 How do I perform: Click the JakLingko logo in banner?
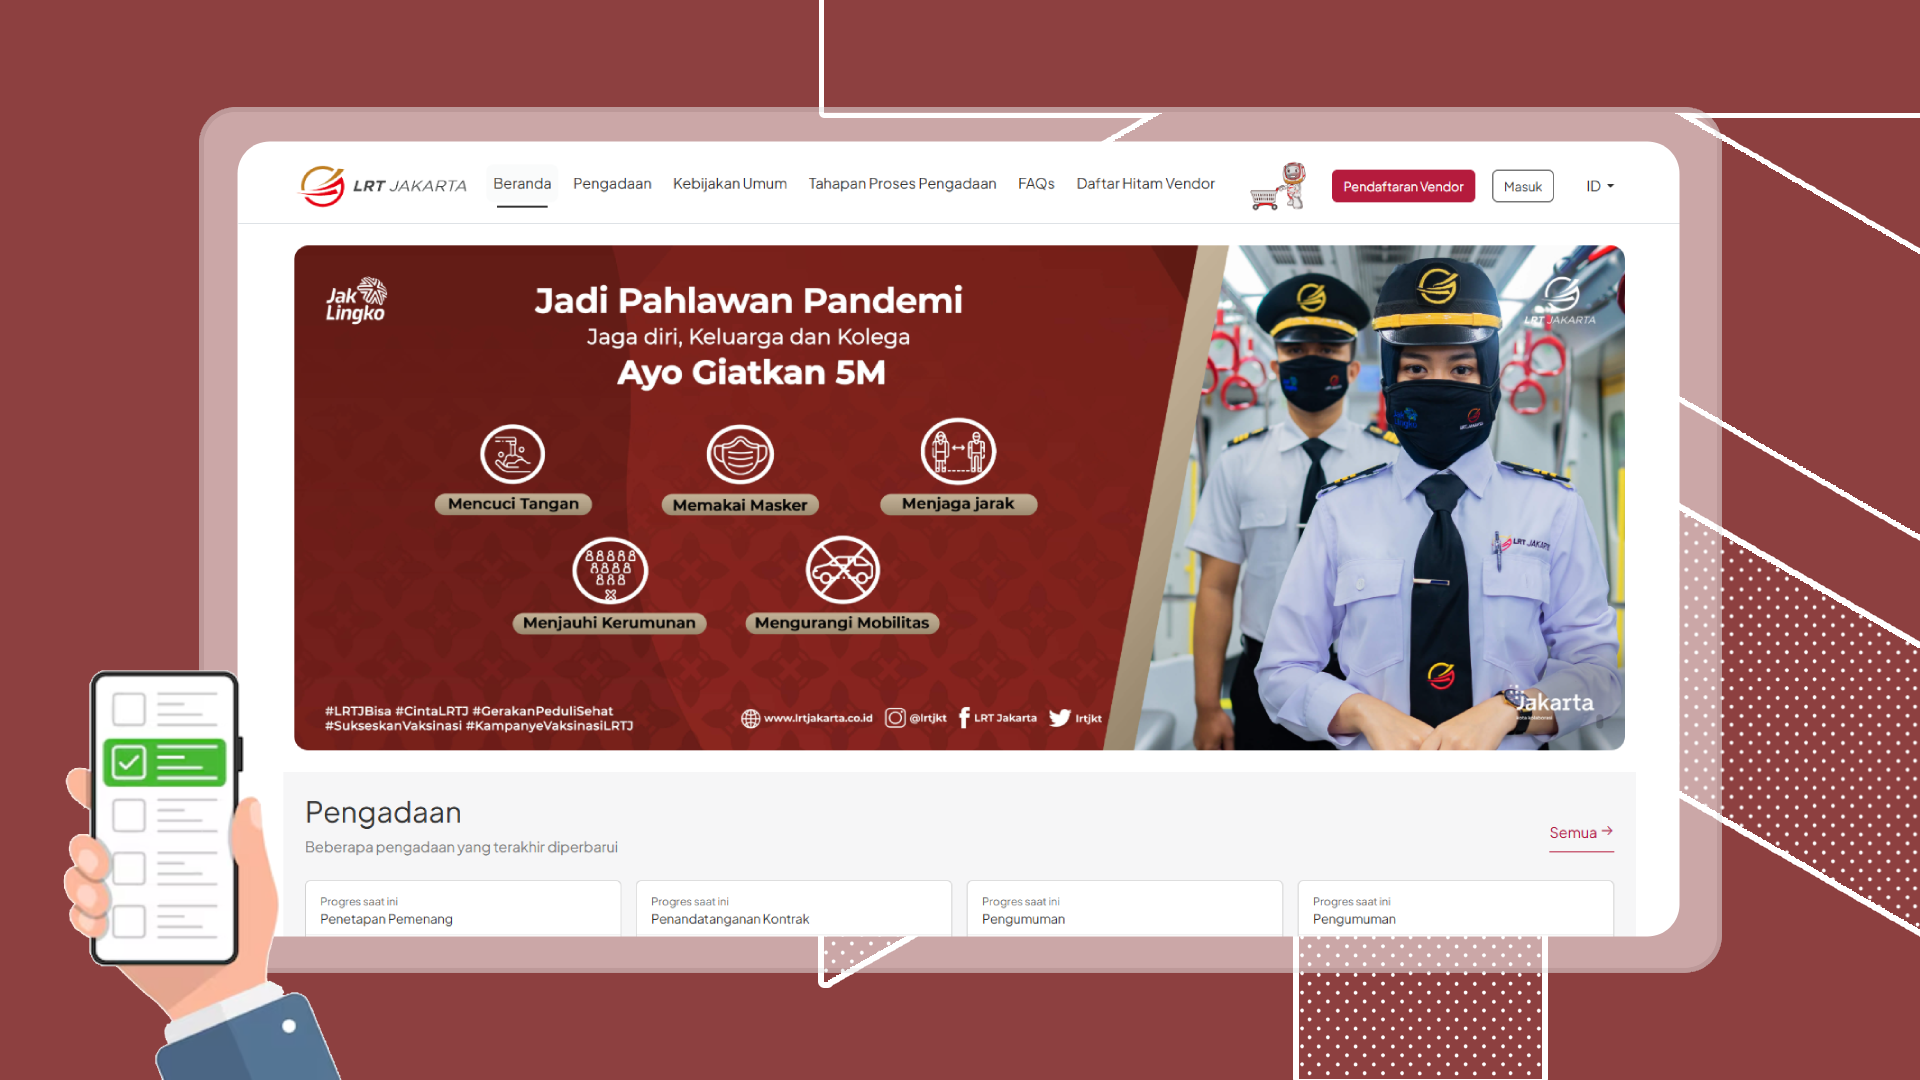click(x=356, y=300)
